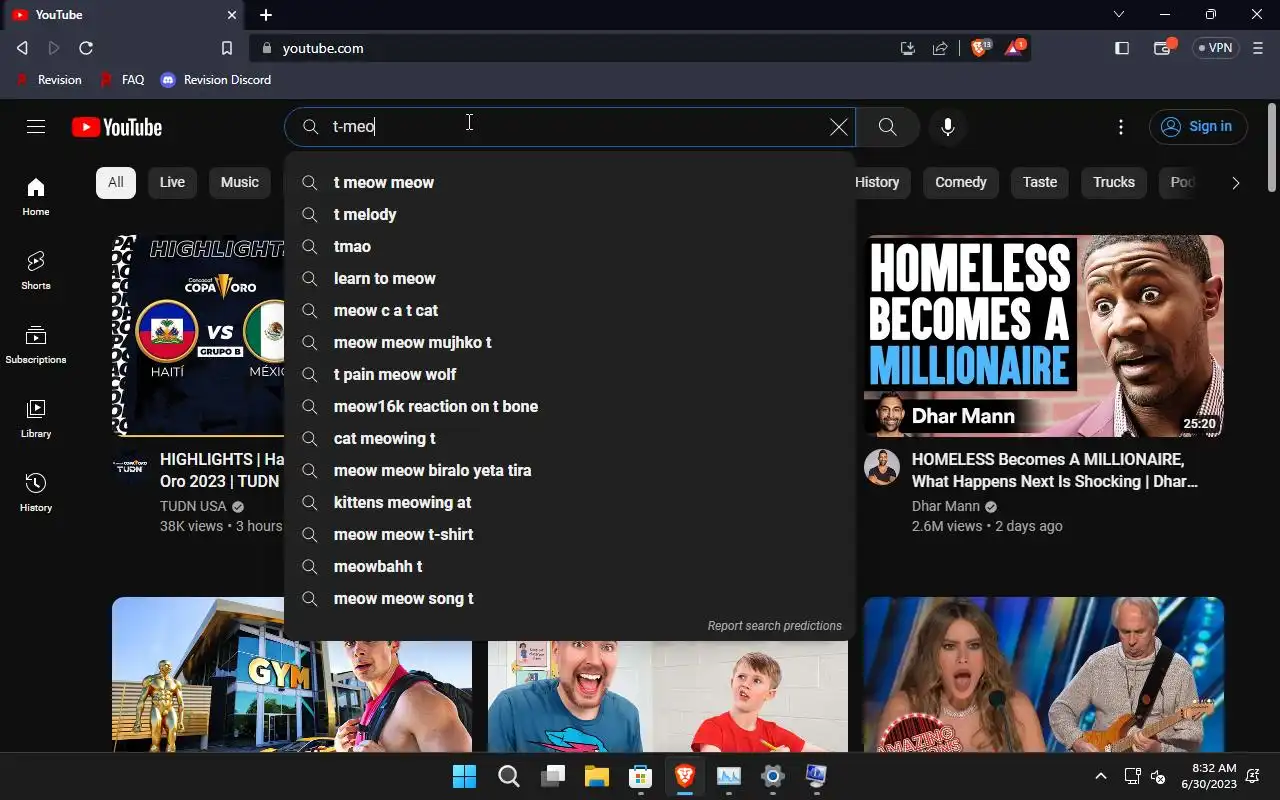The height and width of the screenshot is (800, 1280).
Task: Go back in the browser
Action: (22, 48)
